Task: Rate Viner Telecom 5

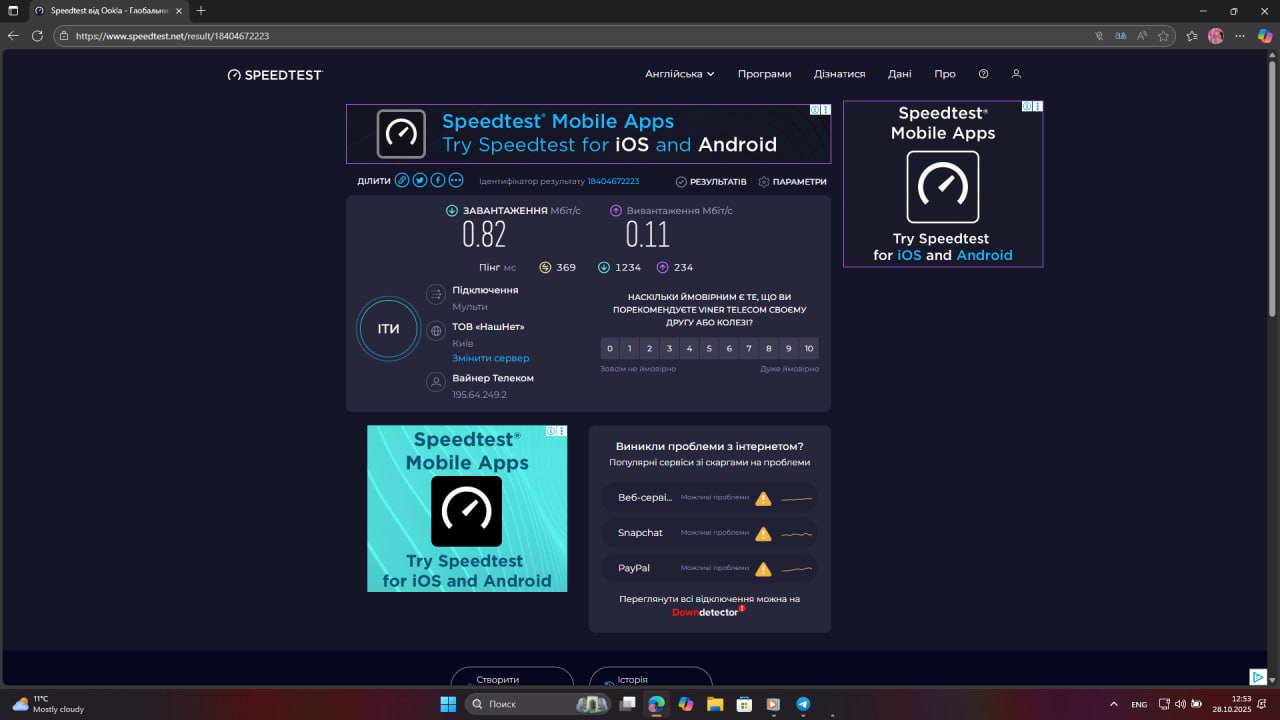Action: [709, 348]
